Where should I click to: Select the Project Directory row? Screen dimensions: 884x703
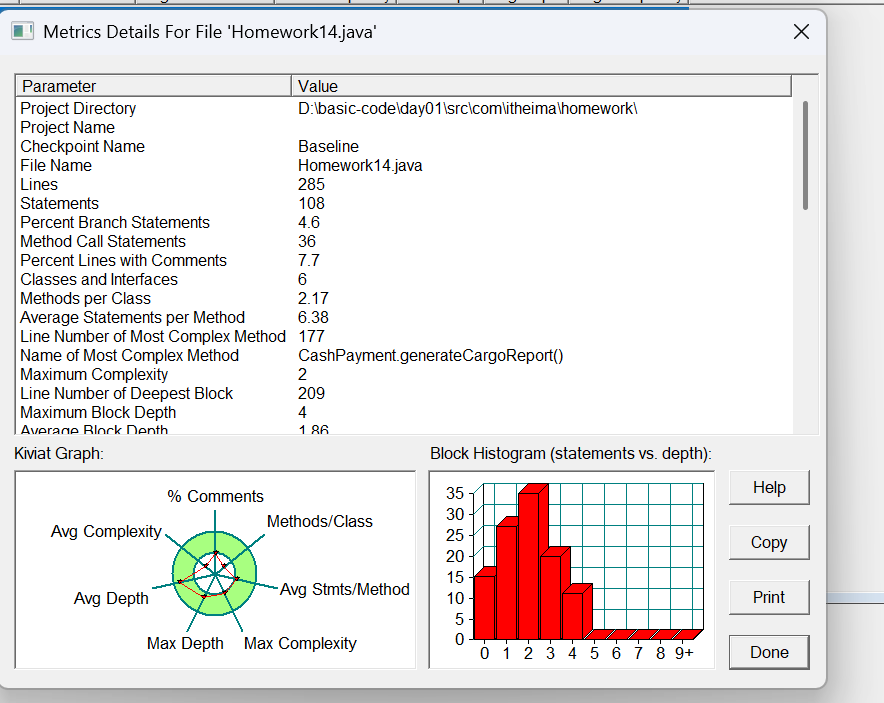[x=404, y=108]
